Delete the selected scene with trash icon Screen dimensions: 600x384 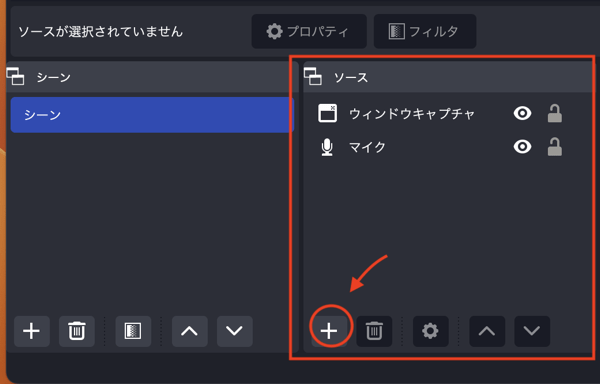coord(77,331)
